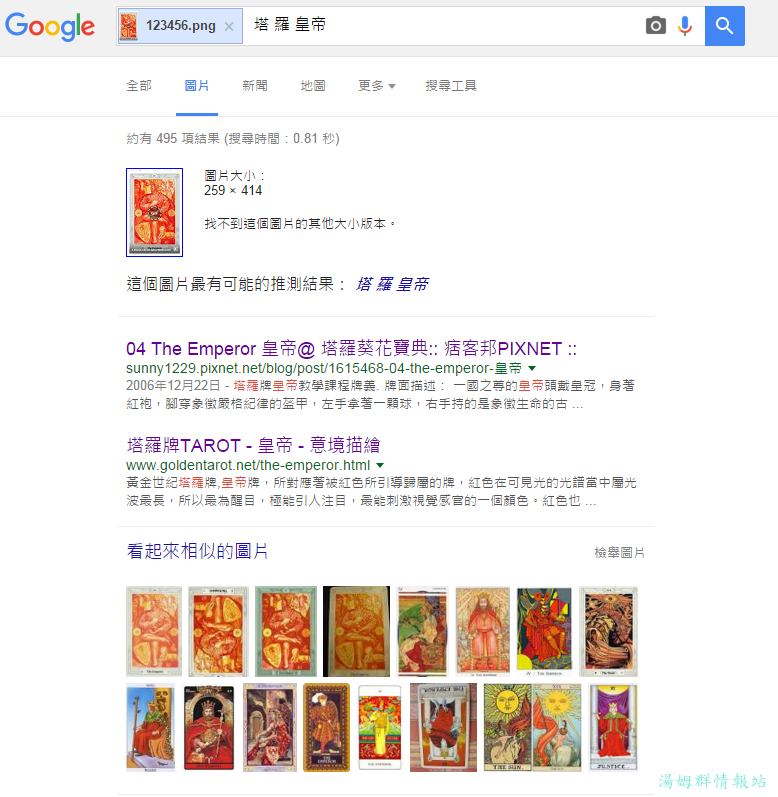This screenshot has height=797, width=778.
Task: Click the microphone voice search icon
Action: click(x=685, y=25)
